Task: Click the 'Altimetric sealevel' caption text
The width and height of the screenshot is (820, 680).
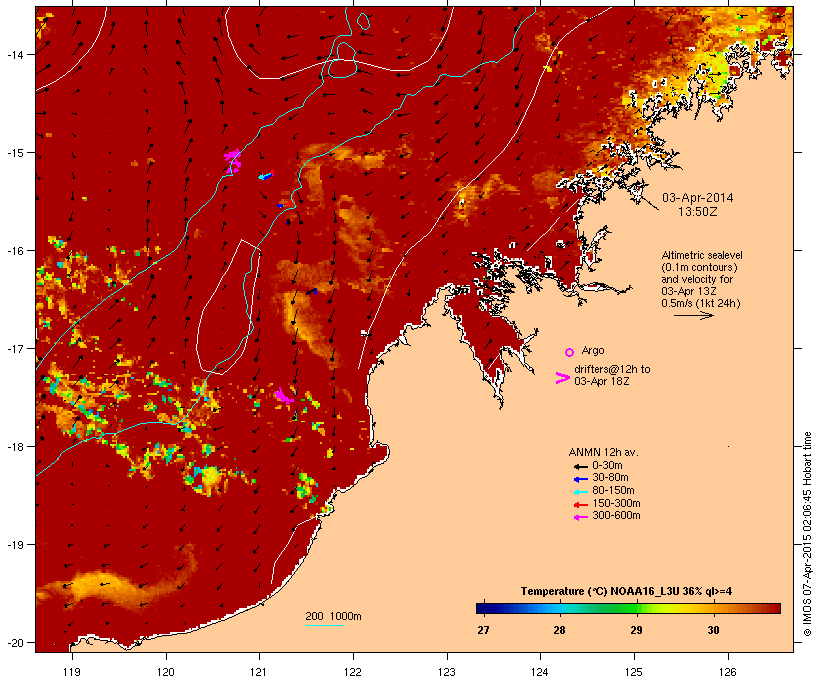Action: pyautogui.click(x=702, y=255)
